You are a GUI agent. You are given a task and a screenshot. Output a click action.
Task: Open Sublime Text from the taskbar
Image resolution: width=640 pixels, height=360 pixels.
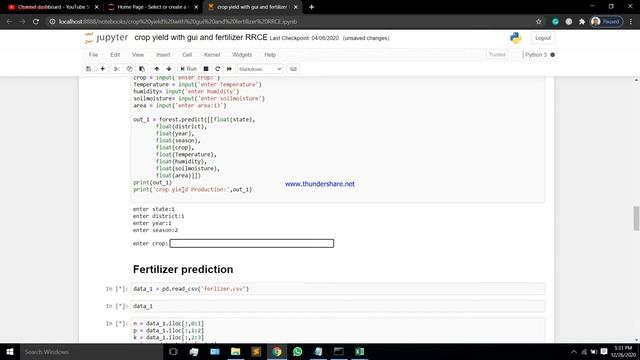256,351
